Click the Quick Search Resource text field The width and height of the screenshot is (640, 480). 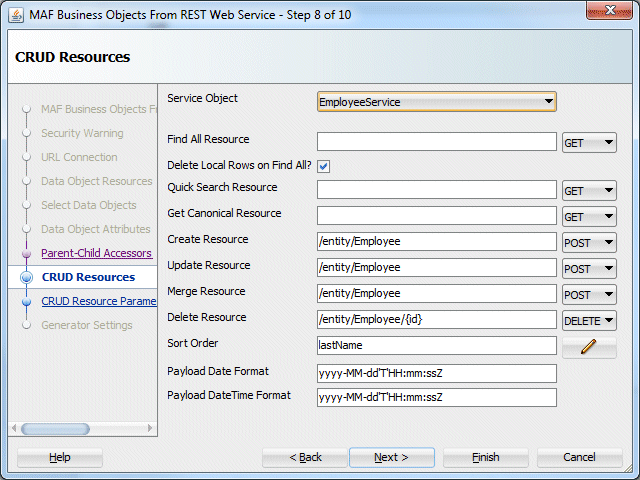tap(437, 190)
